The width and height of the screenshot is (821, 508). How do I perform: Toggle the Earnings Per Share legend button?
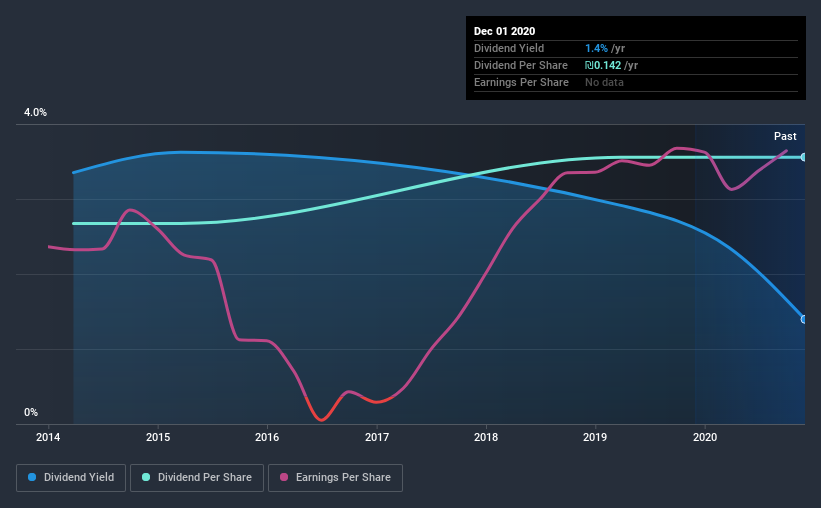pos(335,478)
